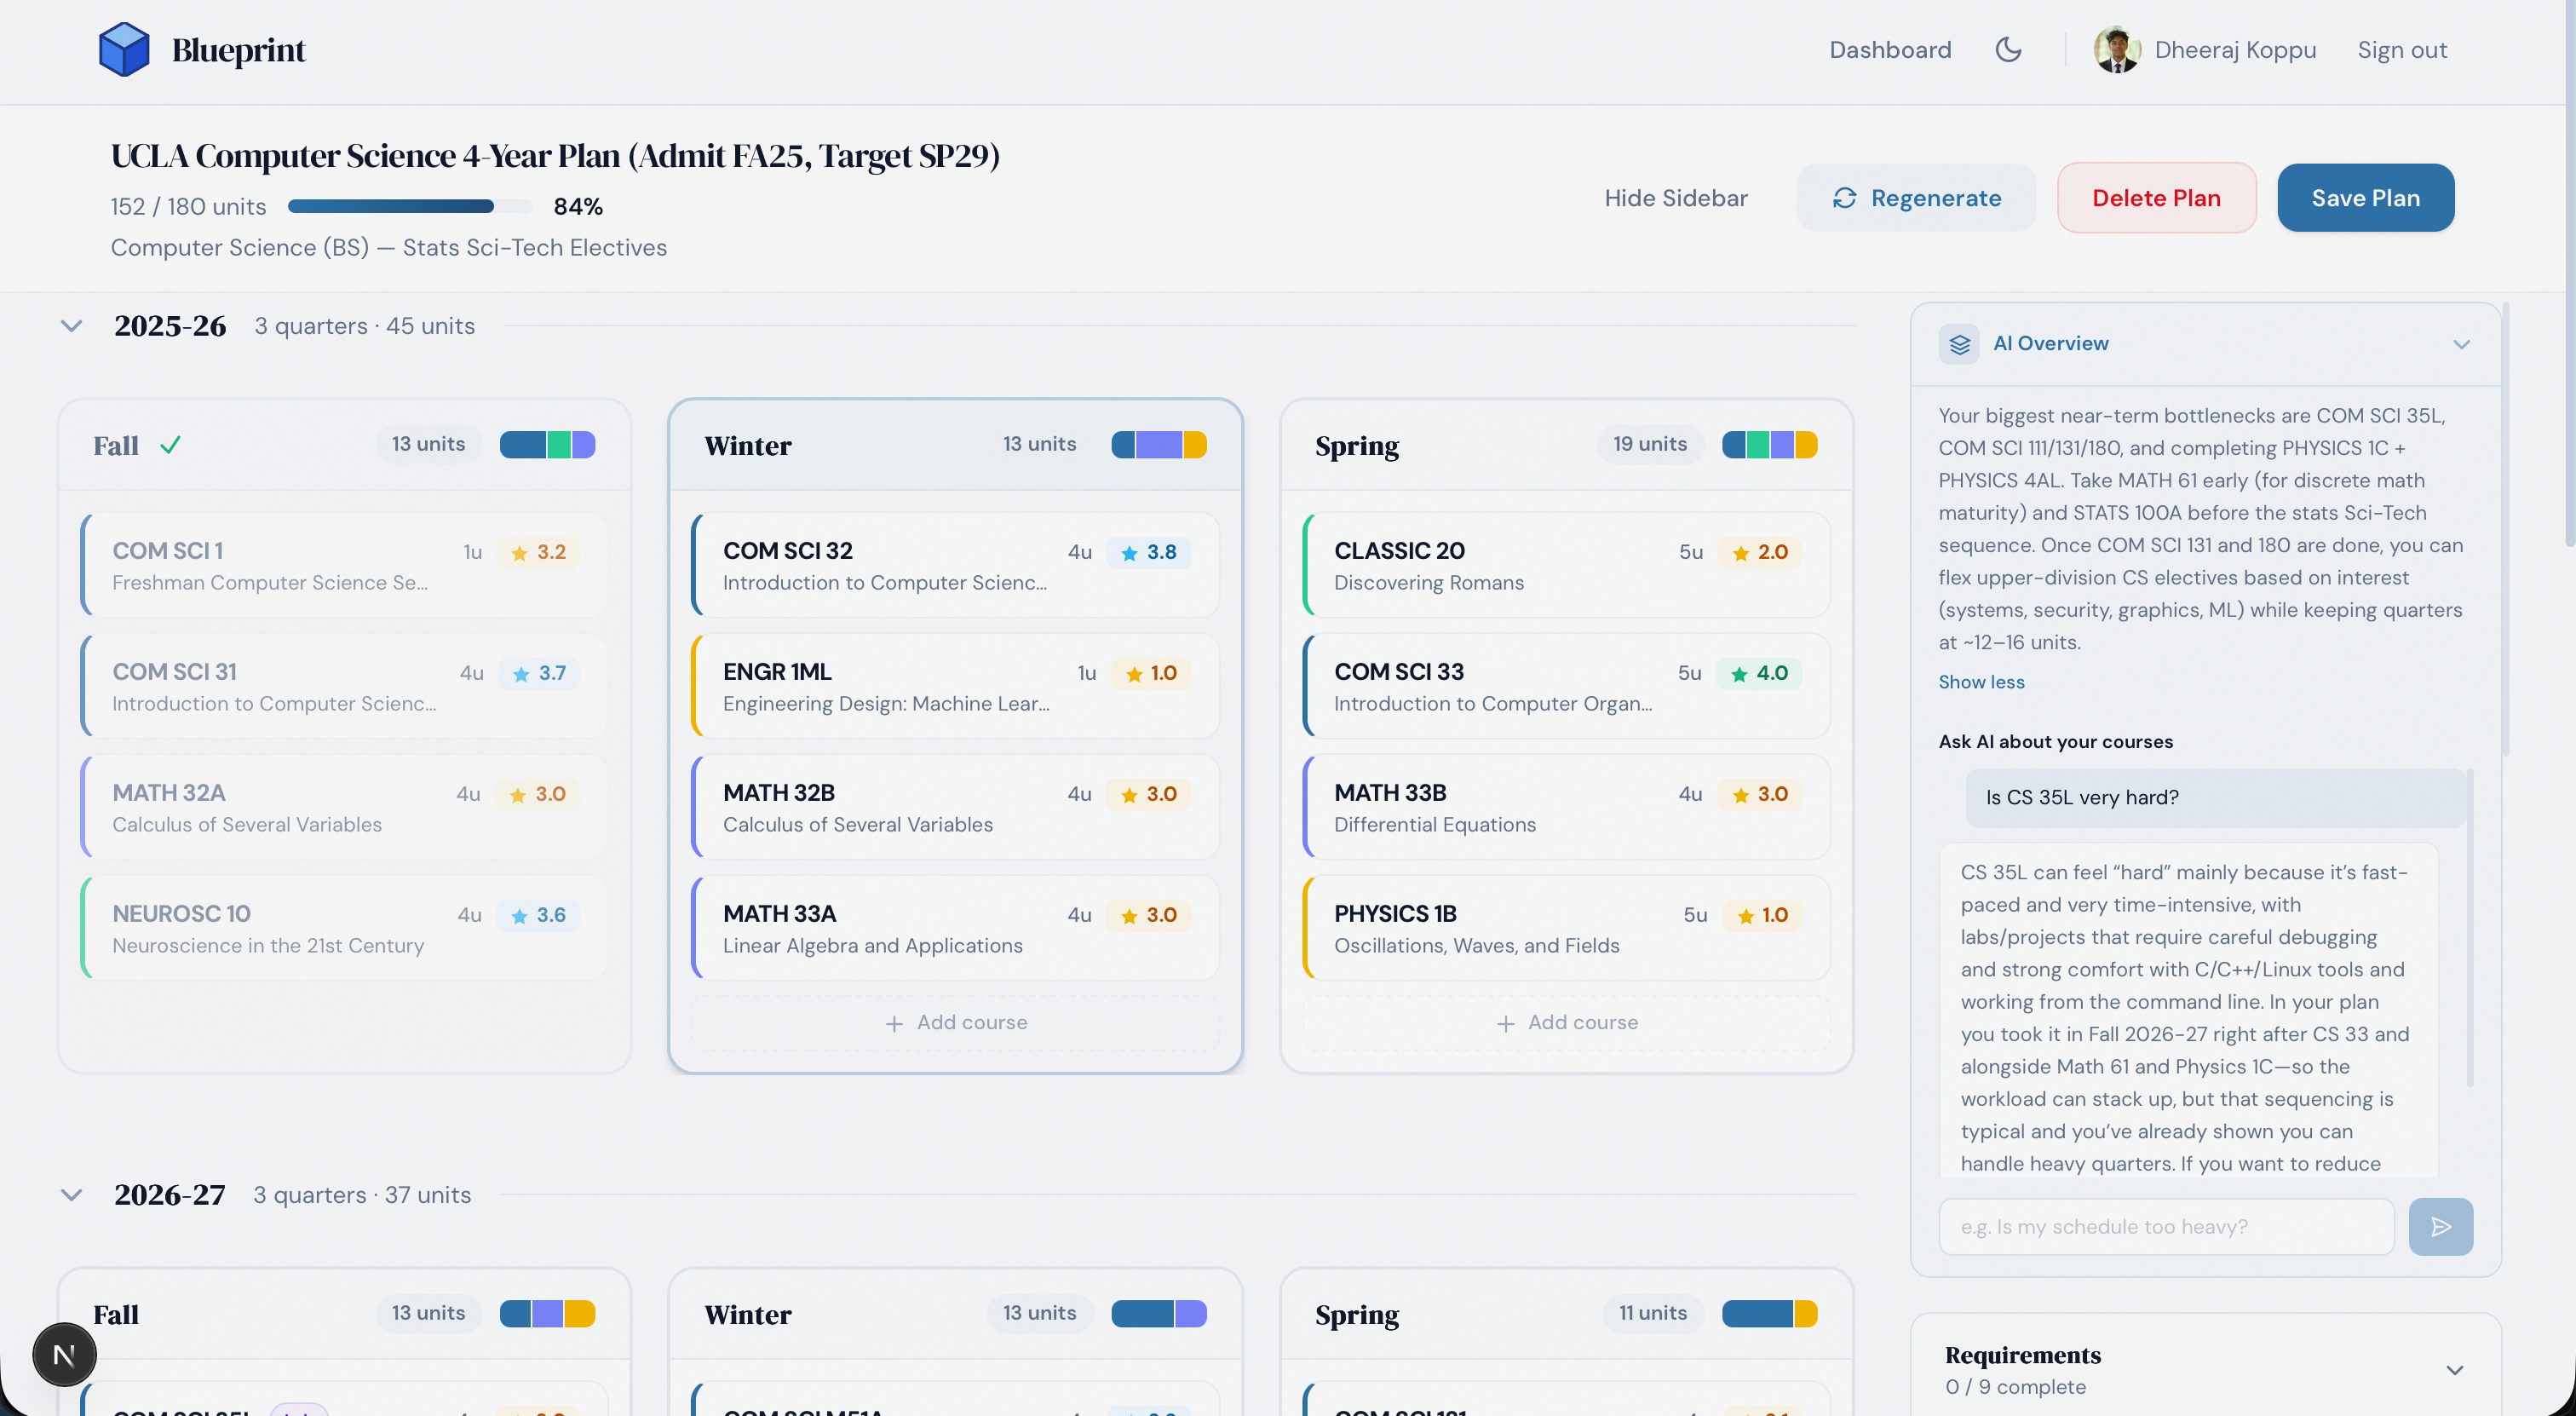Toggle dark mode moon icon
The image size is (2576, 1416).
point(2008,49)
